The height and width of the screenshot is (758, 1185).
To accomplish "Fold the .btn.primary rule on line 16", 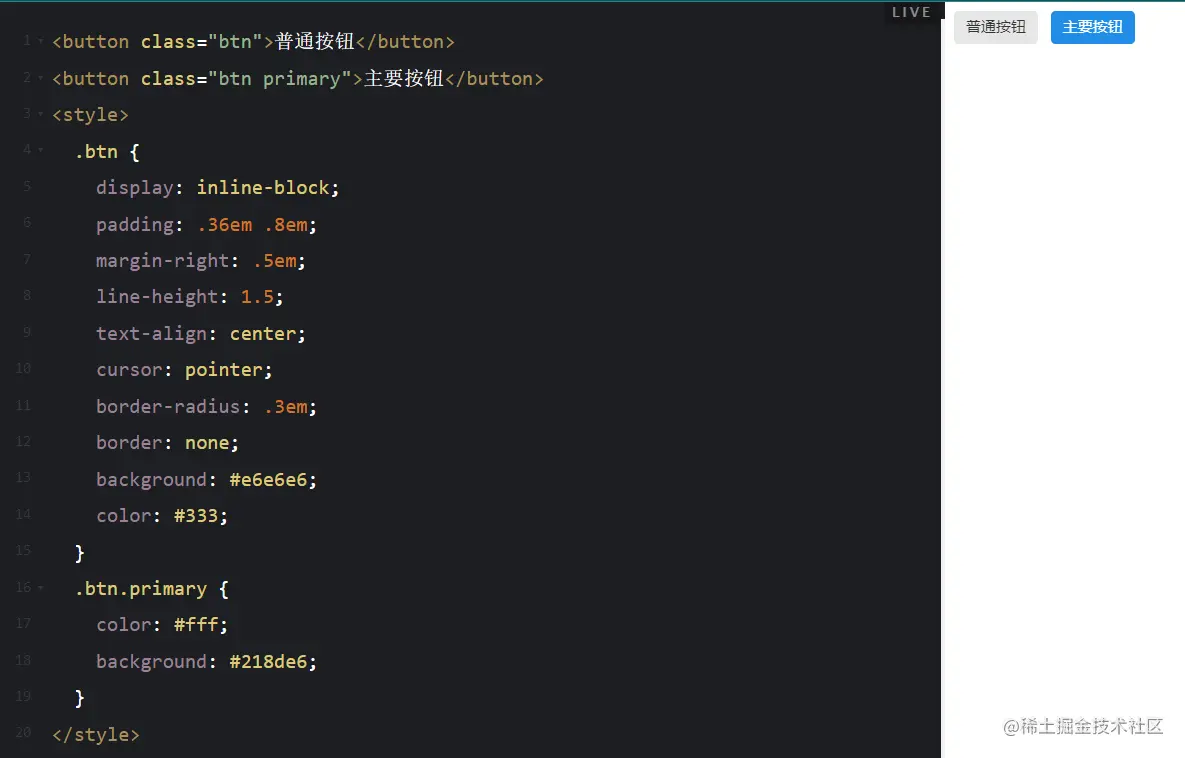I will tap(41, 587).
